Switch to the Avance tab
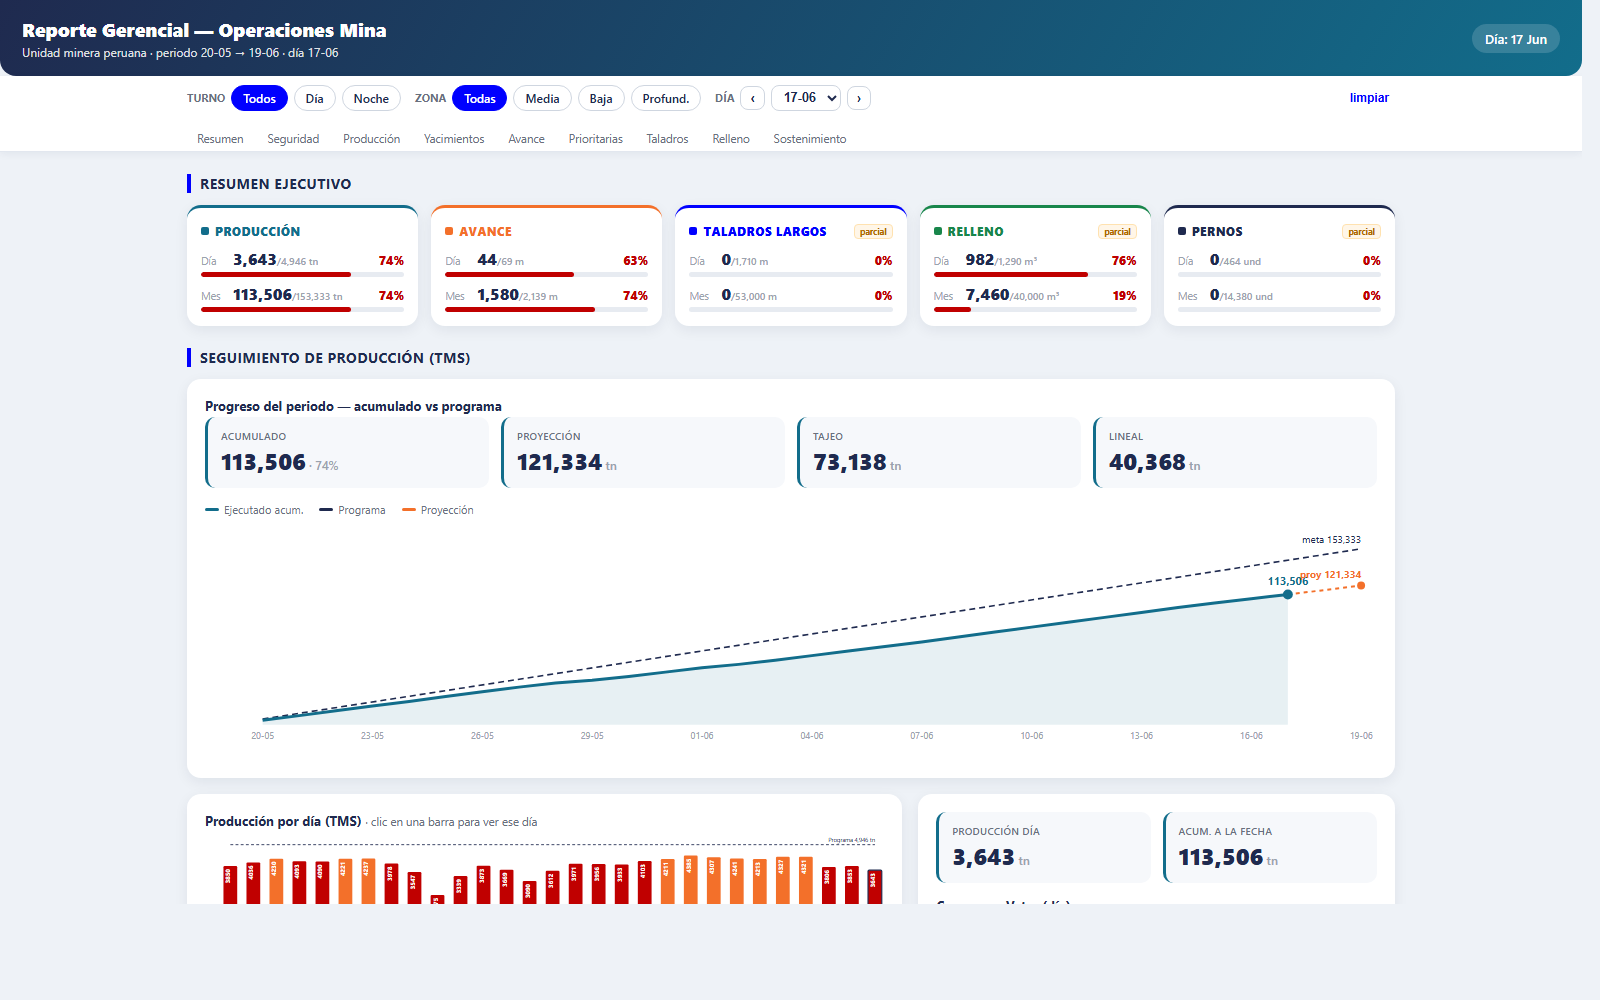The image size is (1600, 1000). pyautogui.click(x=526, y=139)
